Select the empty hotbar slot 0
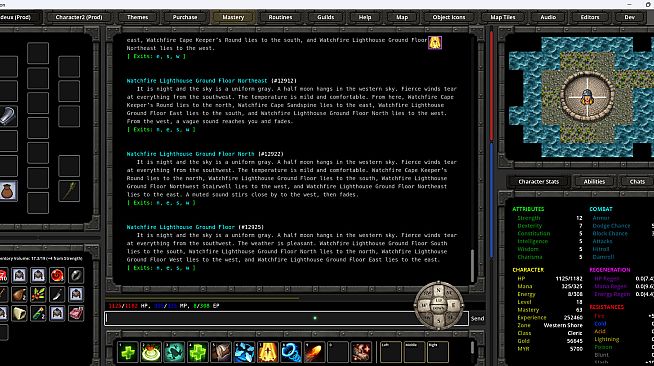 coord(337,352)
